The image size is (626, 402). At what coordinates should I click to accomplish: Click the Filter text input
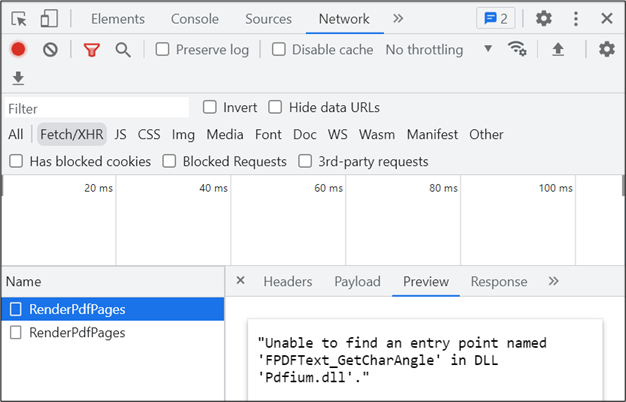click(x=96, y=108)
